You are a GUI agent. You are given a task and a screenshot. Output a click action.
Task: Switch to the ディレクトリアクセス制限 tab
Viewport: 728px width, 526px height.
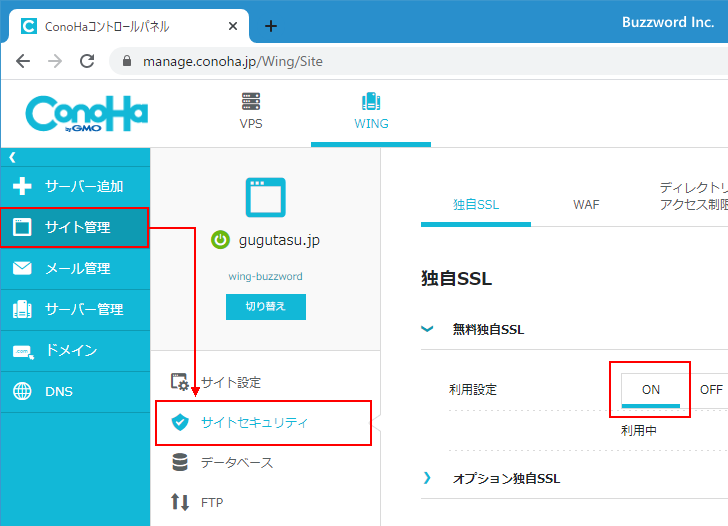(694, 196)
